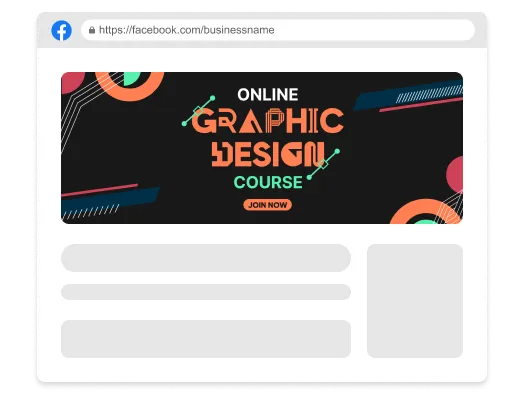
Task: Click the large bottom gray placeholder block
Action: [x=206, y=339]
